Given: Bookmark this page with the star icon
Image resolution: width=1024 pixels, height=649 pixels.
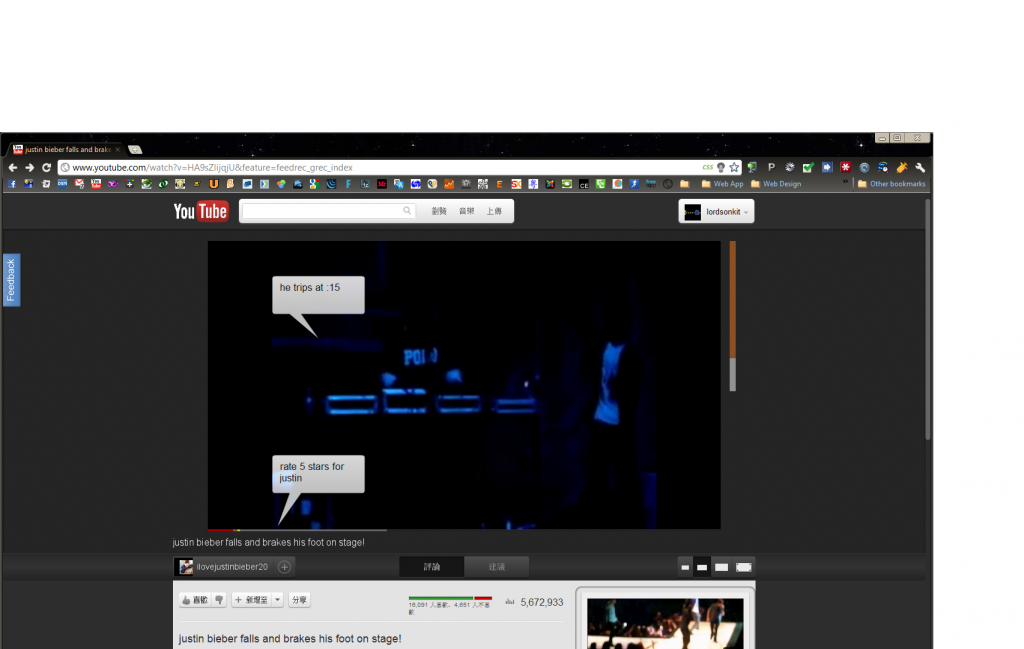Looking at the screenshot, I should [734, 168].
